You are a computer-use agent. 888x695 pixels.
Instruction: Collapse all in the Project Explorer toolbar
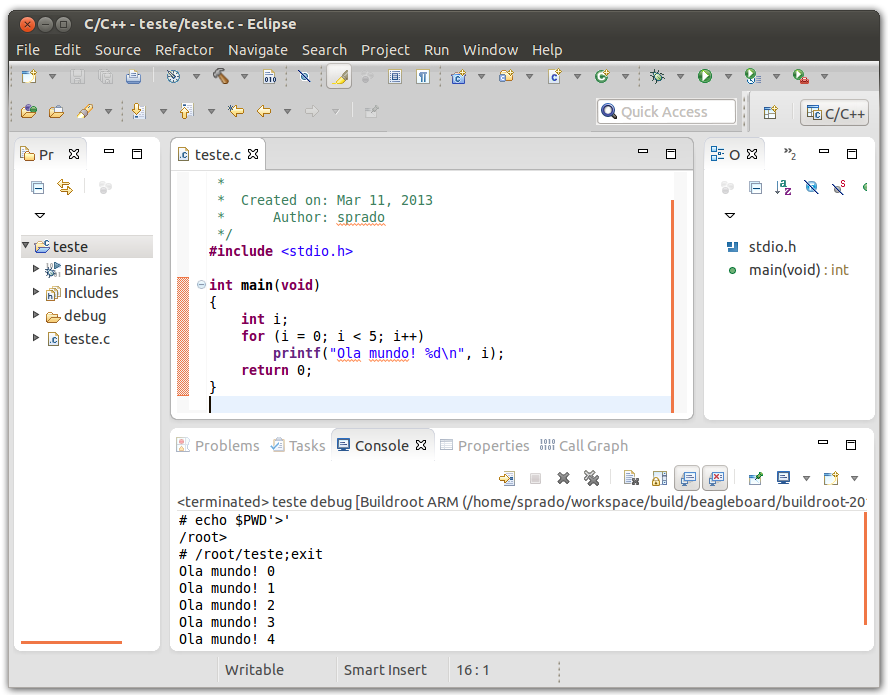37,187
